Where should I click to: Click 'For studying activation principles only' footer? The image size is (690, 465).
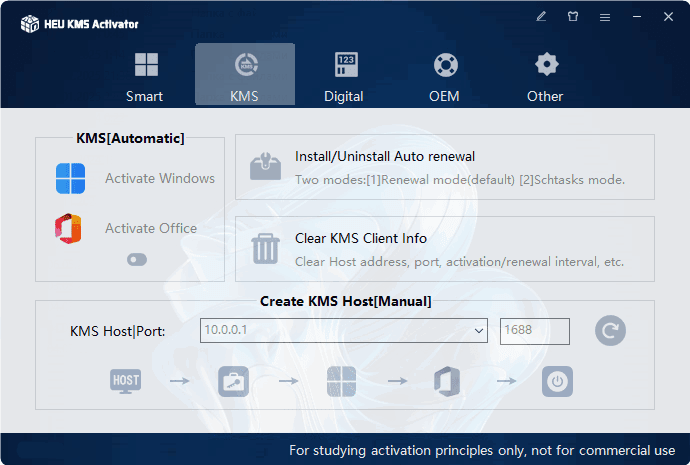click(482, 450)
